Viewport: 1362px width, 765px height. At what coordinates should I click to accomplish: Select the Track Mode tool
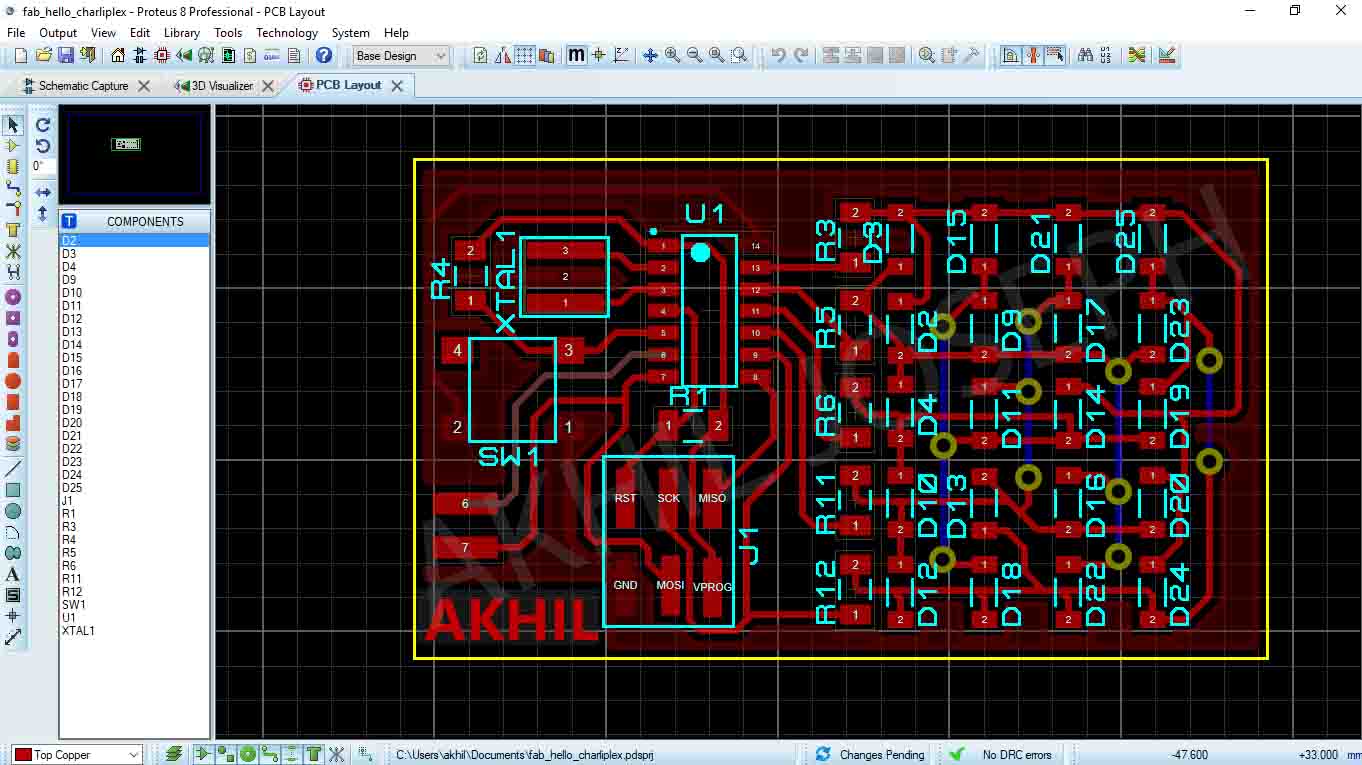click(13, 188)
